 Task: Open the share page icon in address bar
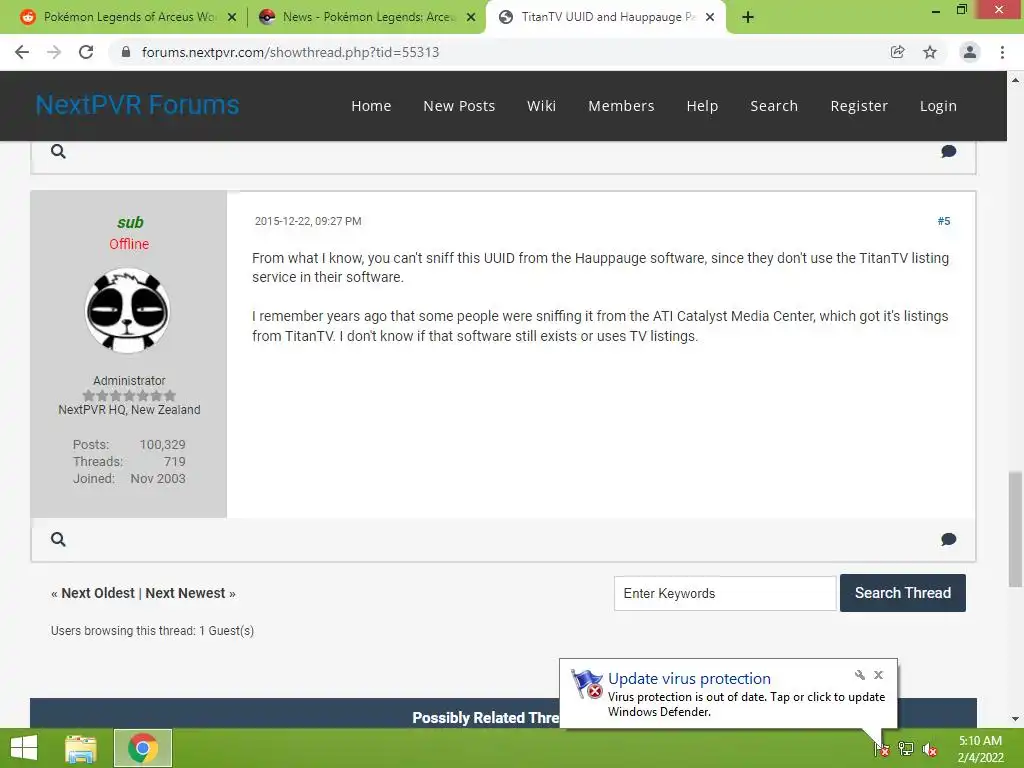tap(897, 52)
